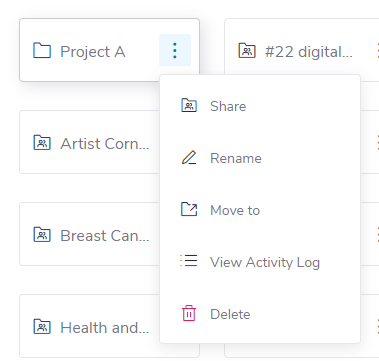Click the shared folder icon beside Breast Can...
The height and width of the screenshot is (361, 379).
pyautogui.click(x=42, y=234)
